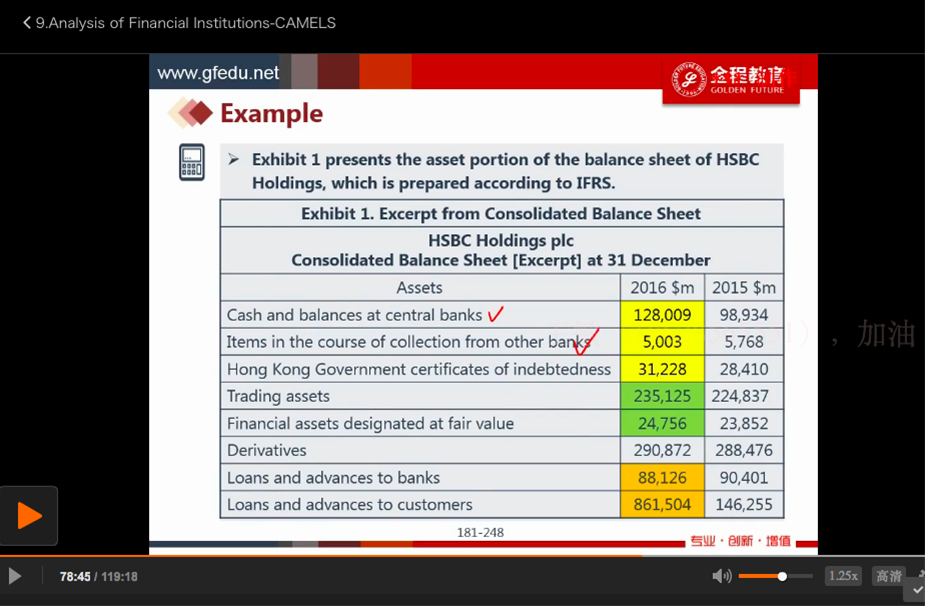The image size is (925, 606).
Task: Click the 'HSBC Holdings plc' table heading
Action: point(501,240)
